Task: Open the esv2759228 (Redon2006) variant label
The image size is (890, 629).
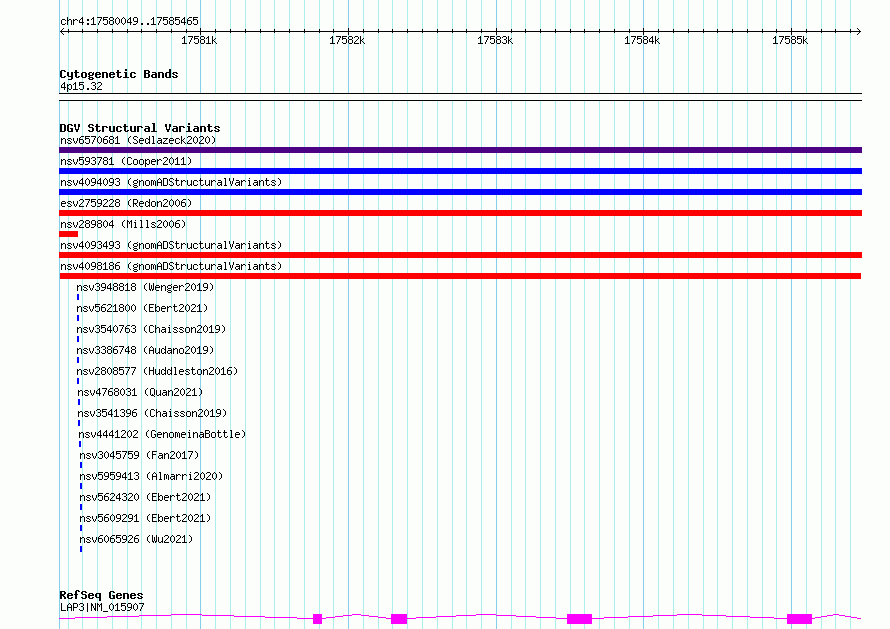Action: click(x=126, y=203)
